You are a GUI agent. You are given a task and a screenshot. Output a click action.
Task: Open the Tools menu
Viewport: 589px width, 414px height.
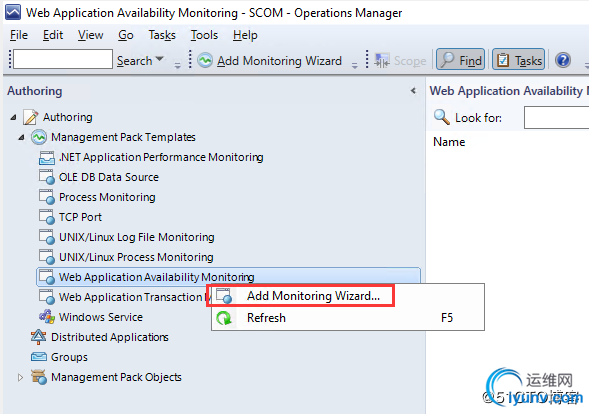[x=204, y=35]
